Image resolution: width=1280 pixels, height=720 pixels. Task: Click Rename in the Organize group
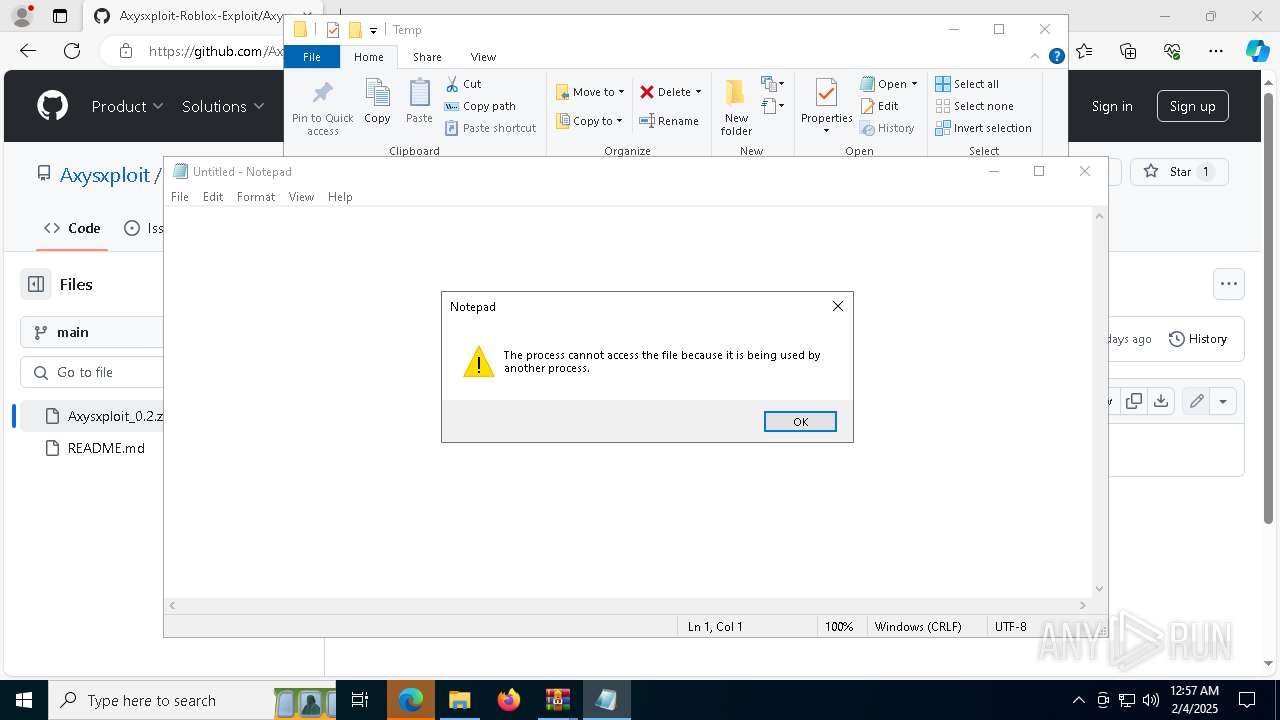click(670, 121)
